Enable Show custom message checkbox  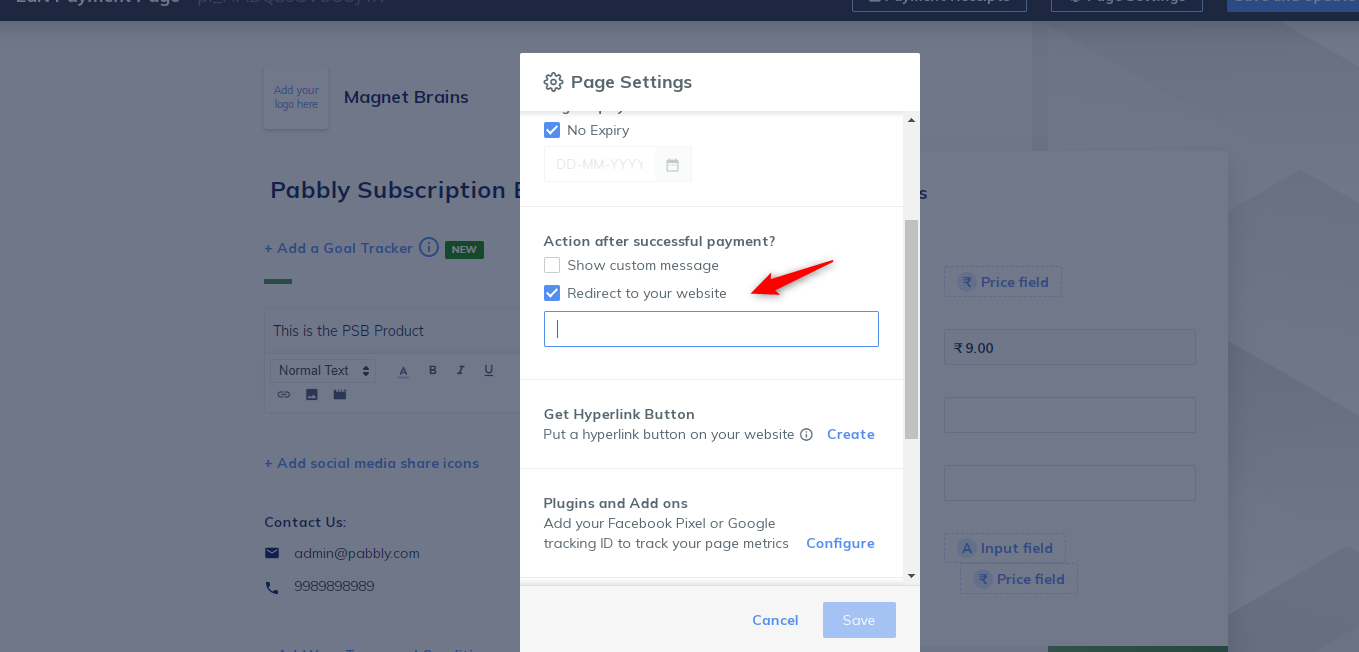click(552, 265)
